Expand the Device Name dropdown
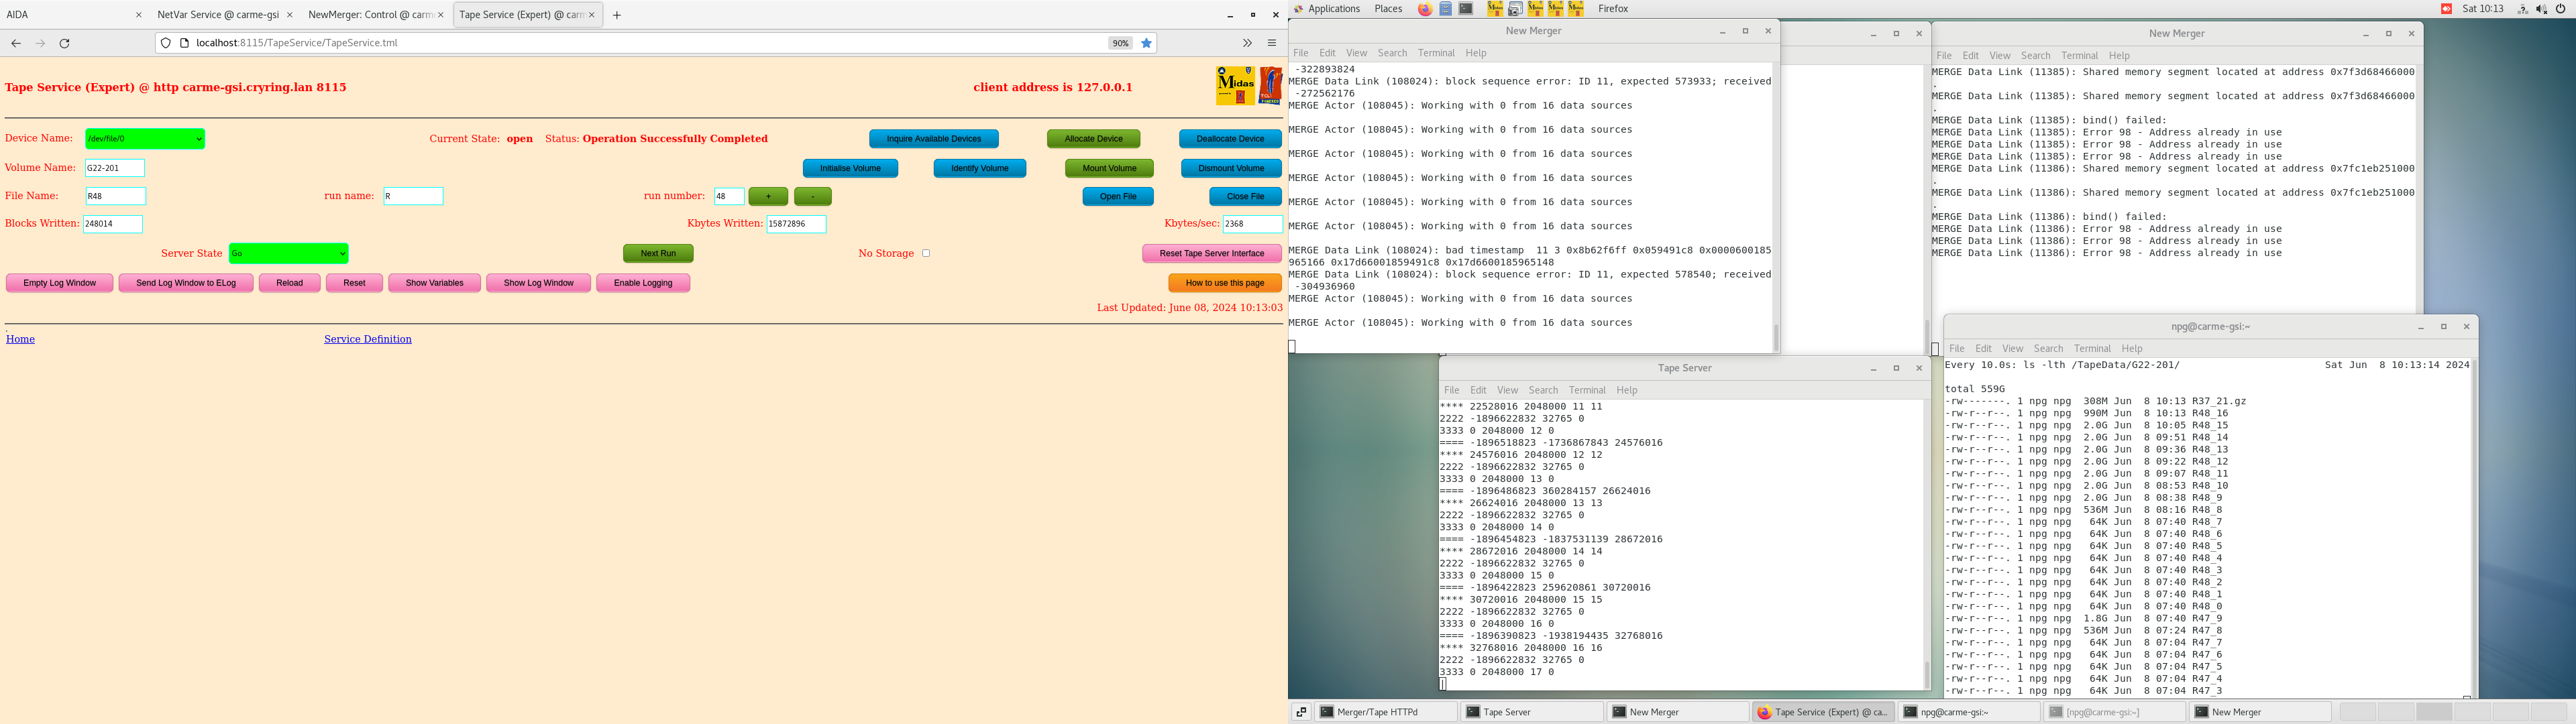The height and width of the screenshot is (724, 2576). coord(145,139)
